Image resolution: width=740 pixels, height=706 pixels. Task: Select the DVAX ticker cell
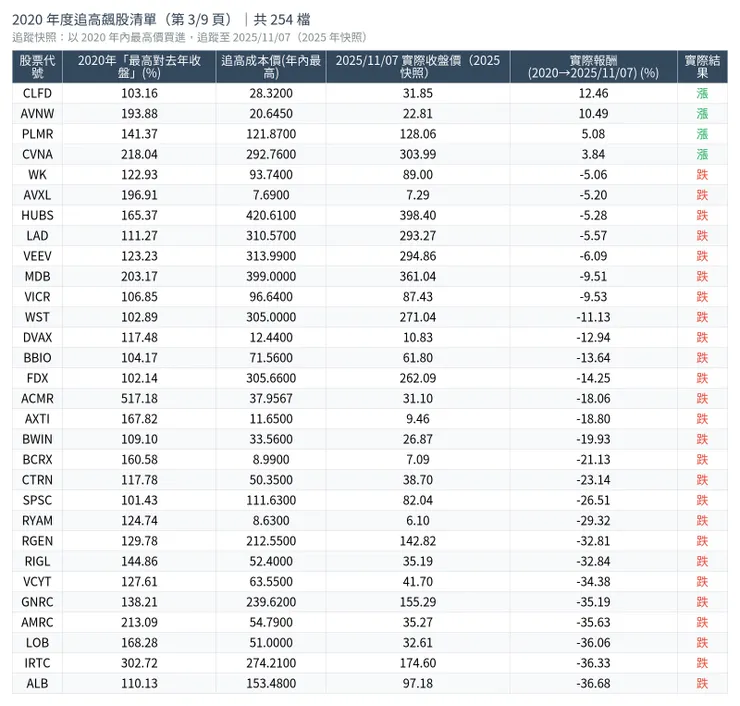pos(37,337)
